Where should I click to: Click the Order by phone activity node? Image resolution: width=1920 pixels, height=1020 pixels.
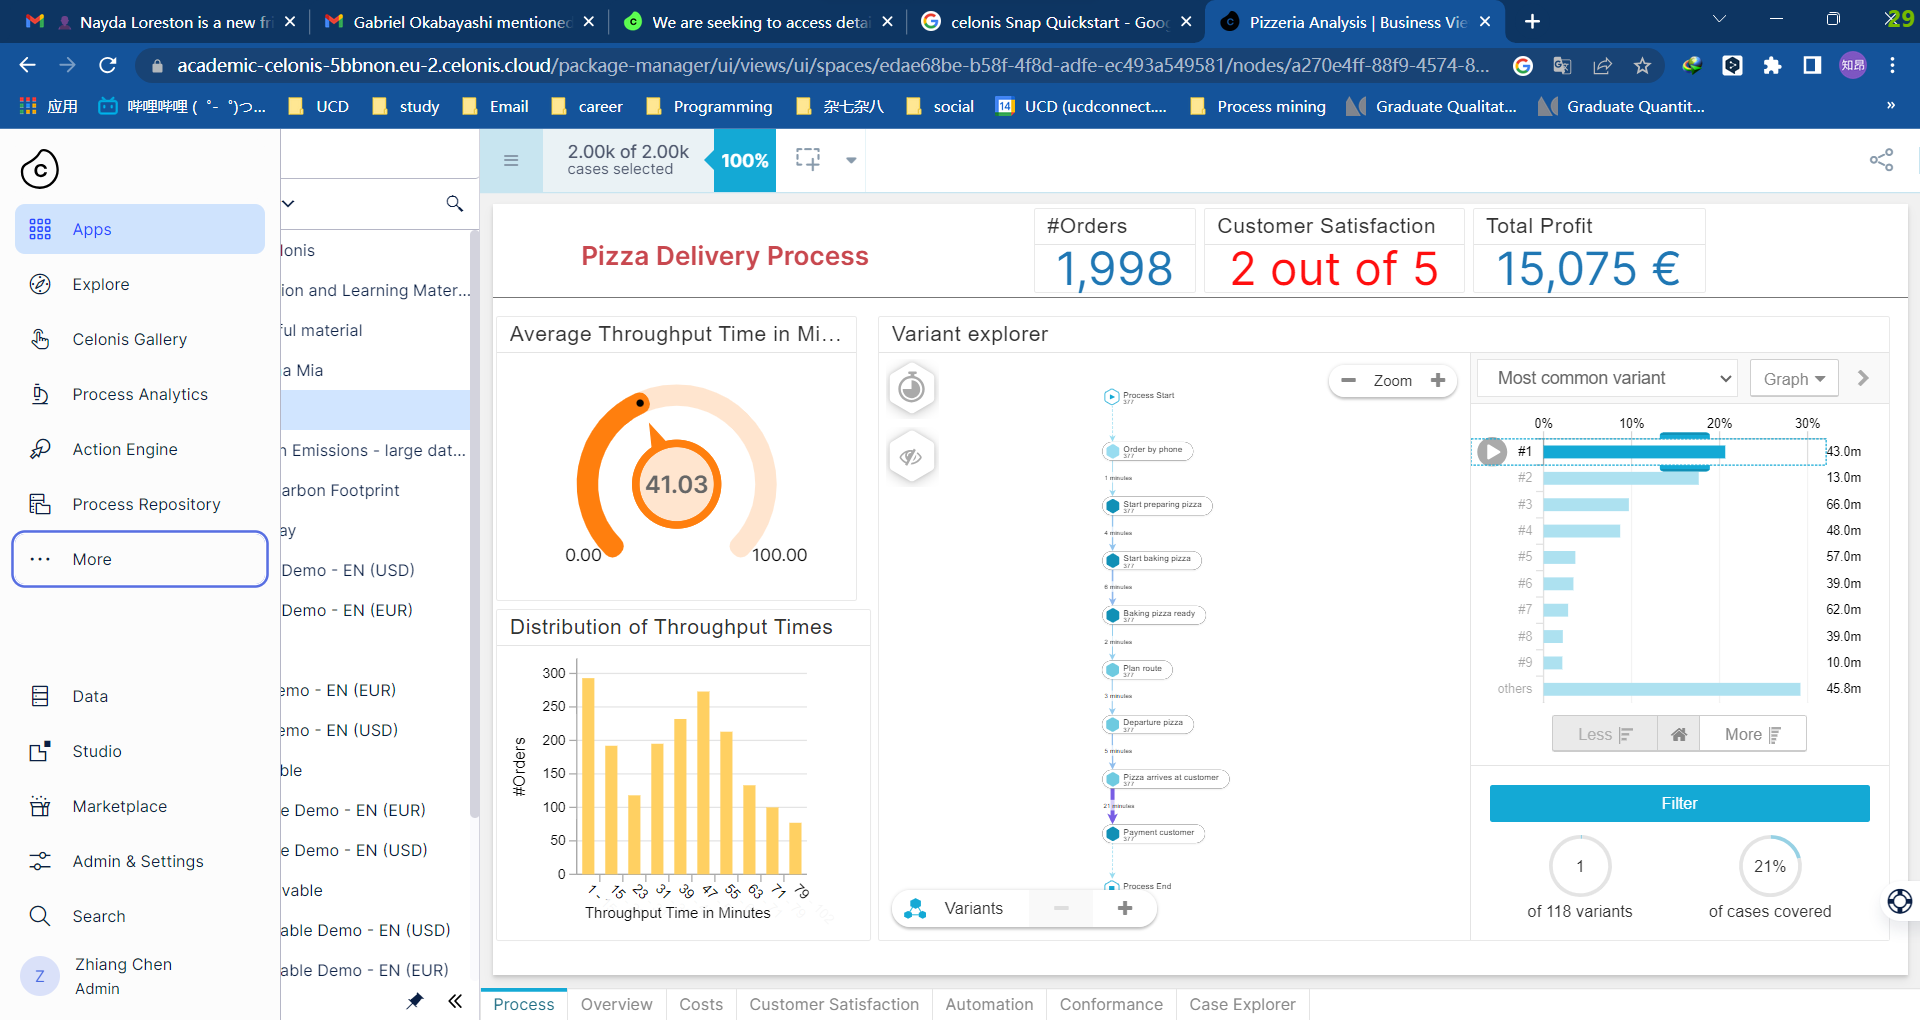[1148, 451]
